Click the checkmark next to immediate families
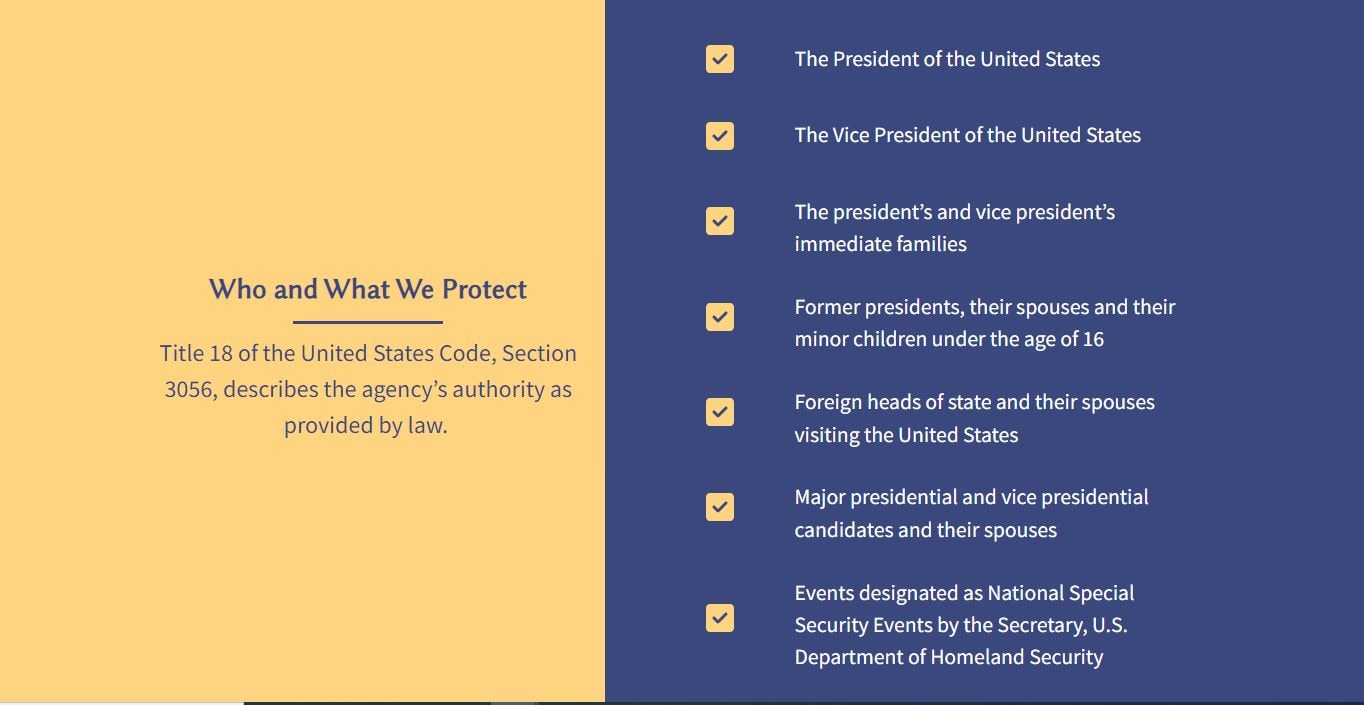 [x=719, y=221]
